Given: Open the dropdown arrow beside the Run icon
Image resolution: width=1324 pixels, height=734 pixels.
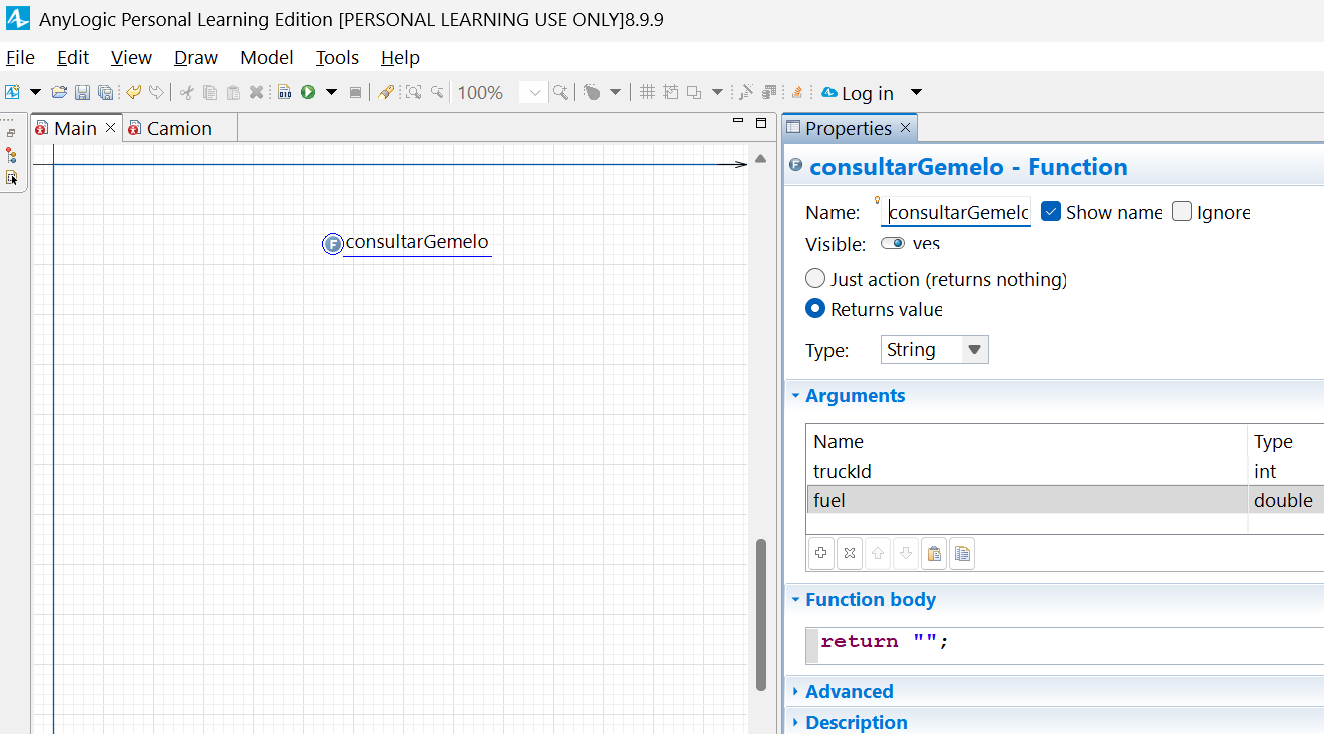Looking at the screenshot, I should pyautogui.click(x=332, y=92).
